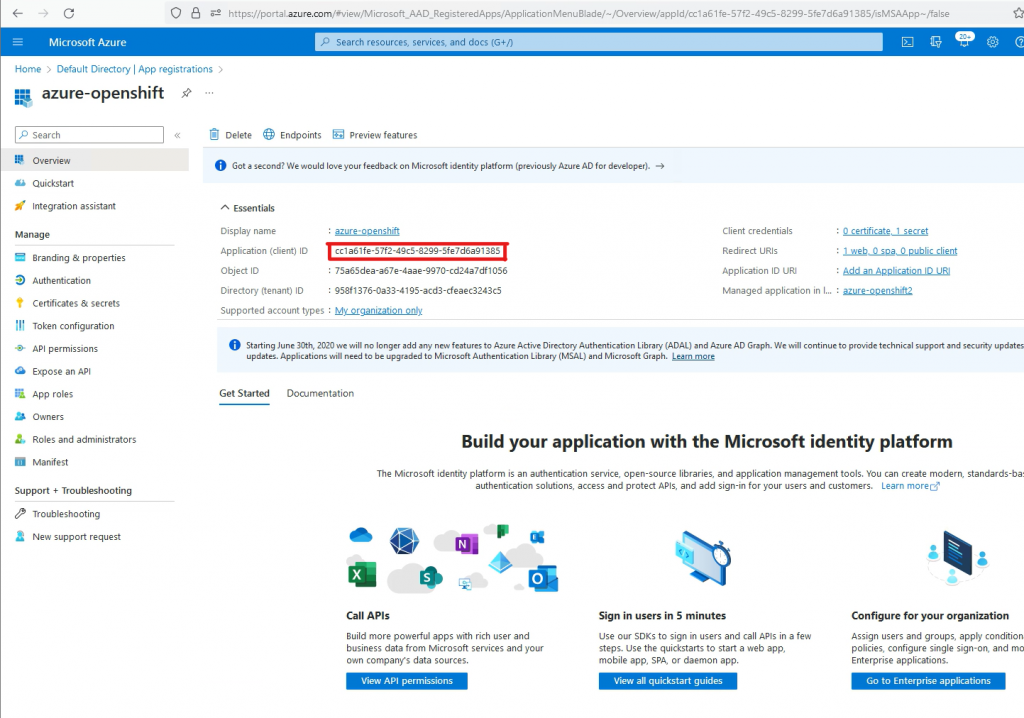
Task: Open Preview features
Action: tap(375, 135)
